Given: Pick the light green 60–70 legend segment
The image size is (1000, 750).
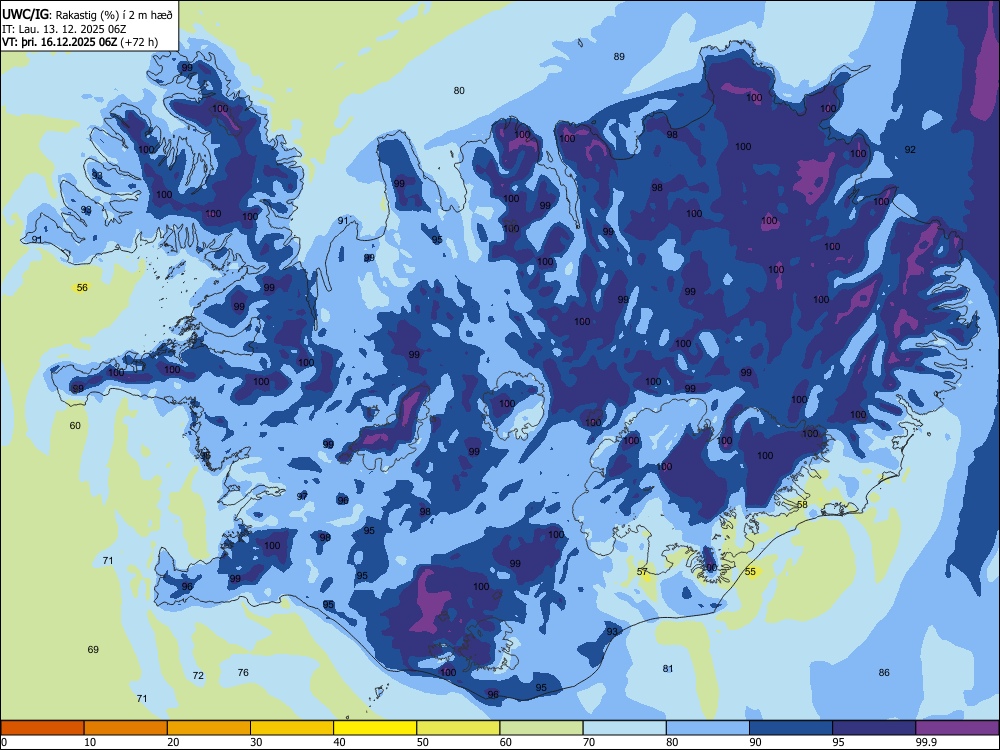Looking at the screenshot, I should coord(541,728).
